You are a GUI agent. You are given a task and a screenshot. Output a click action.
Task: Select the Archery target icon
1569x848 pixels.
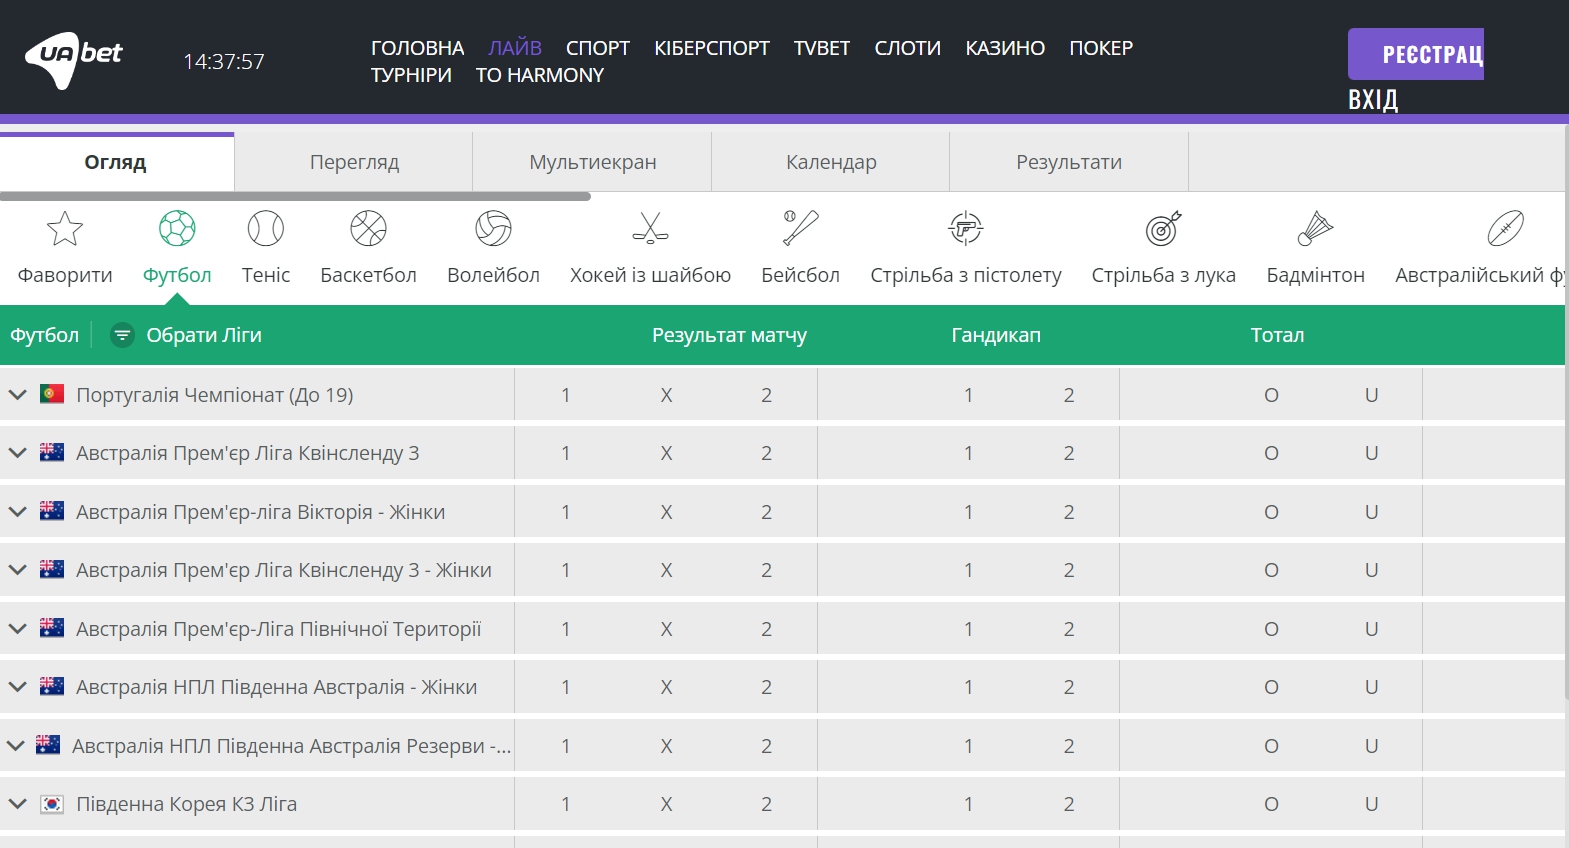(1163, 229)
